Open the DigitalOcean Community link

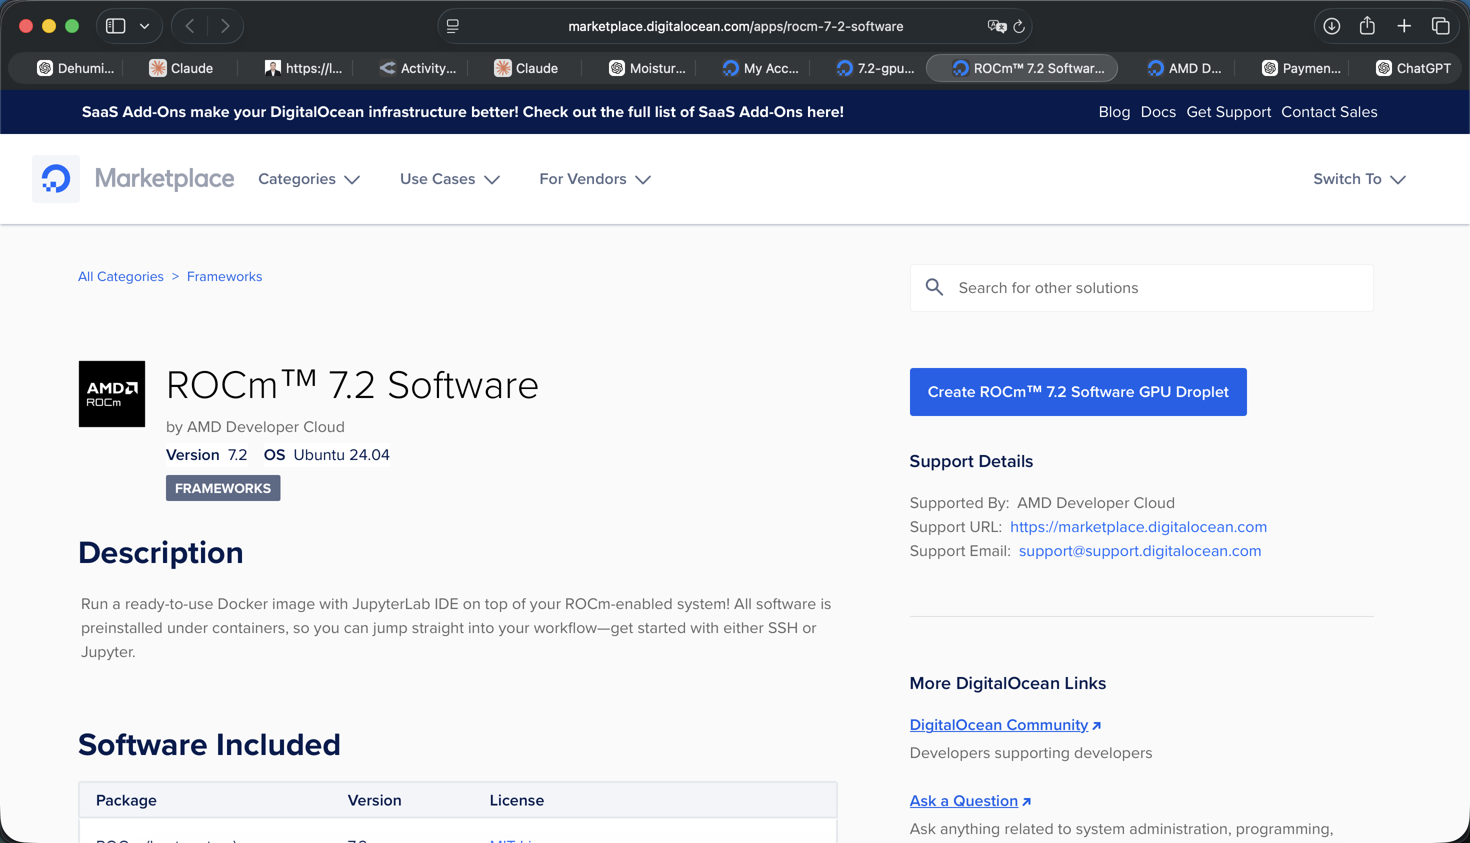(x=1005, y=725)
